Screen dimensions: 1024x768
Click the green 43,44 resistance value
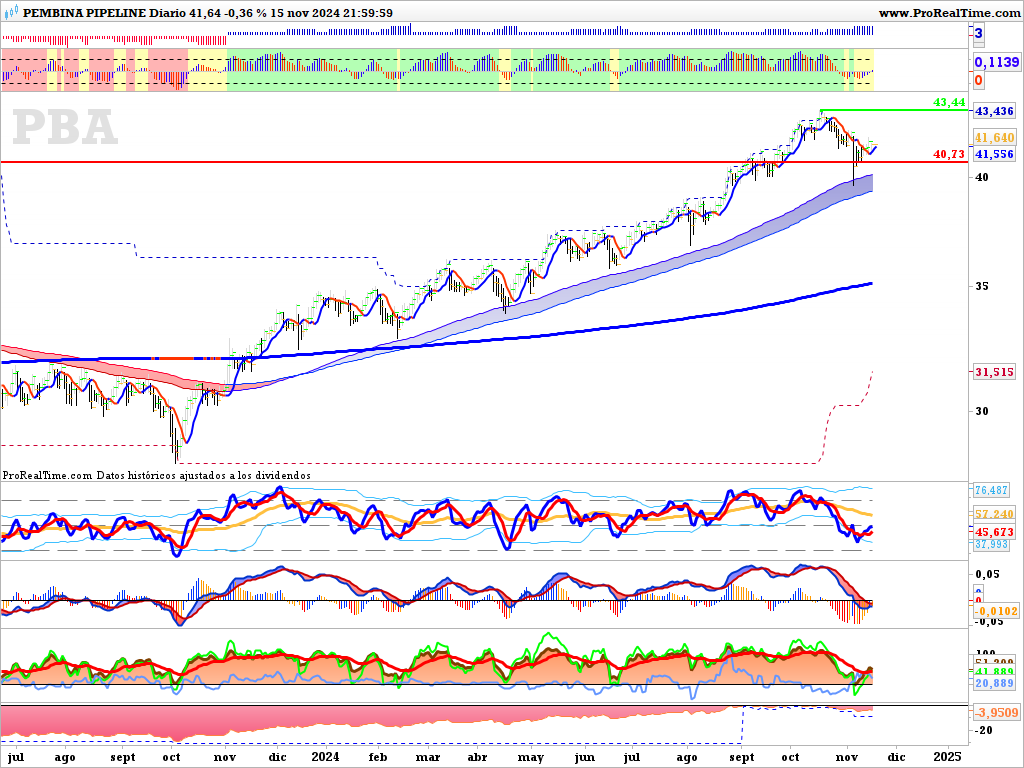tap(949, 102)
